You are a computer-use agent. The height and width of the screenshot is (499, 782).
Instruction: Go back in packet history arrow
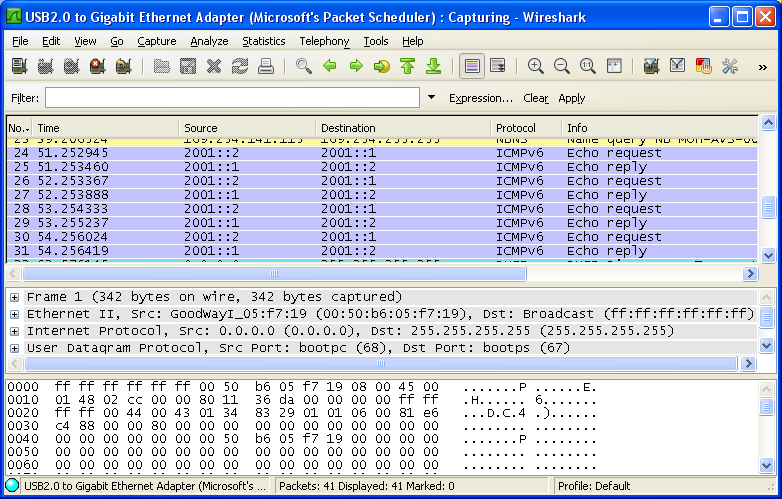tap(330, 66)
